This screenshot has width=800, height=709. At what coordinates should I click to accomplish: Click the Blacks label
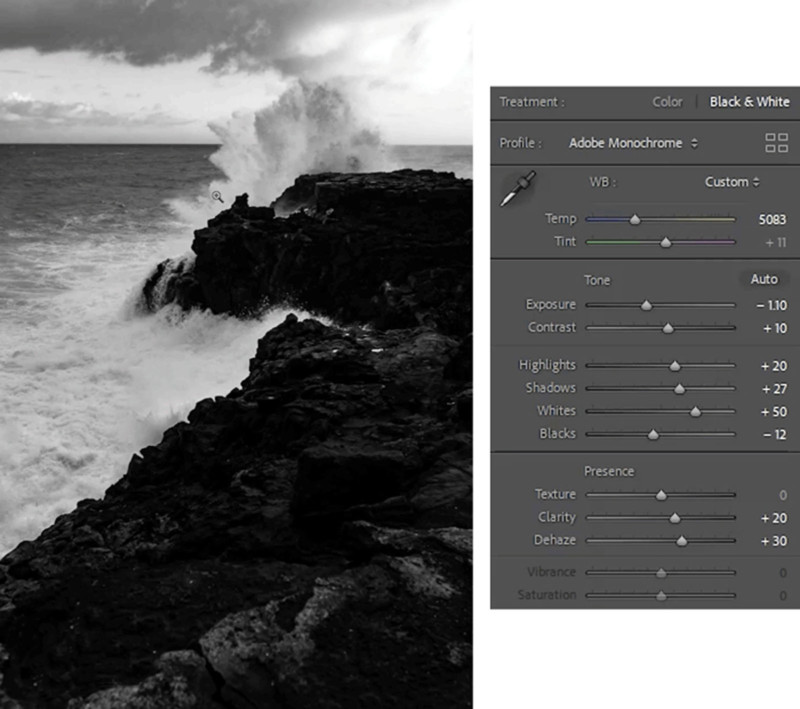[x=558, y=434]
